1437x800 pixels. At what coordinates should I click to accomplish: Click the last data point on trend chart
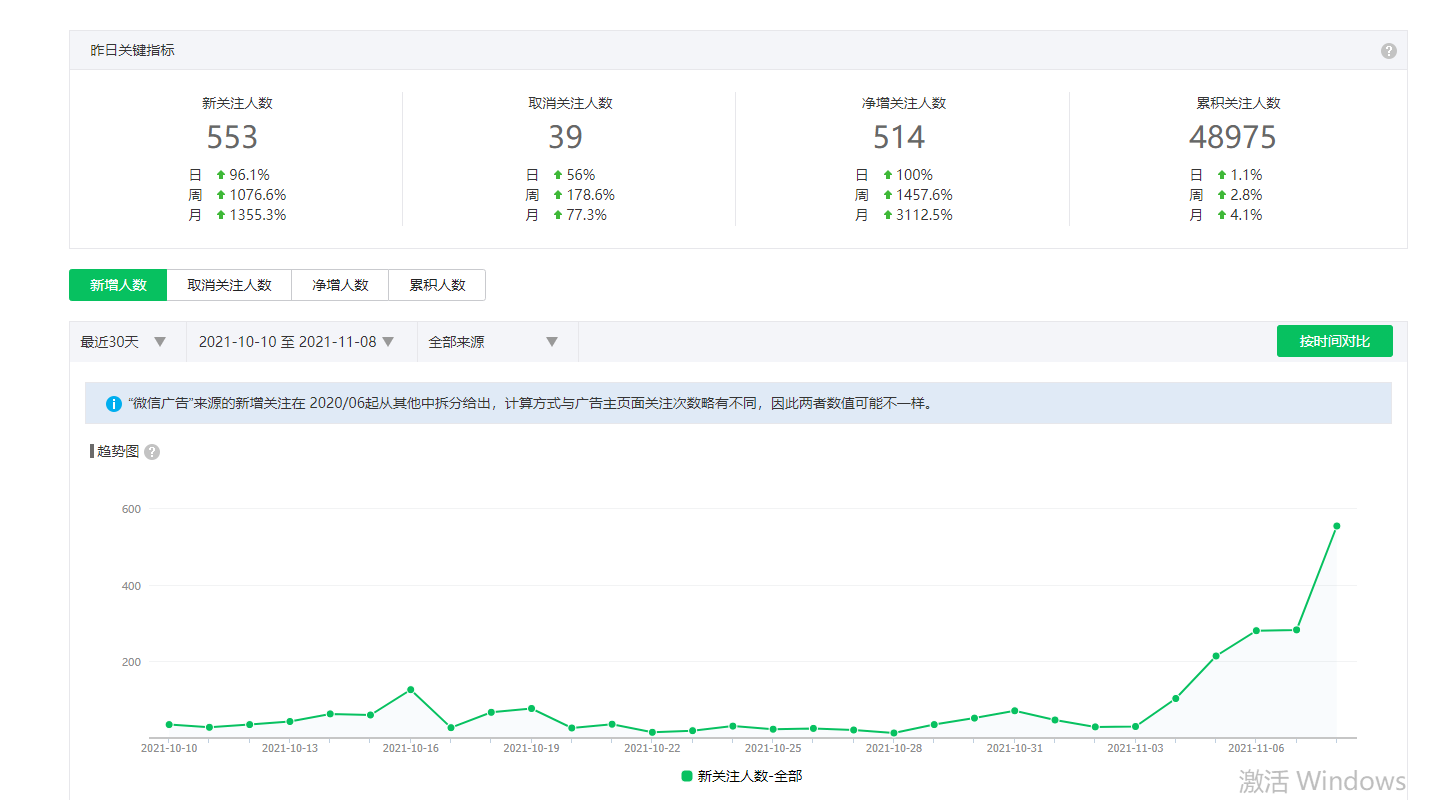pyautogui.click(x=1336, y=526)
